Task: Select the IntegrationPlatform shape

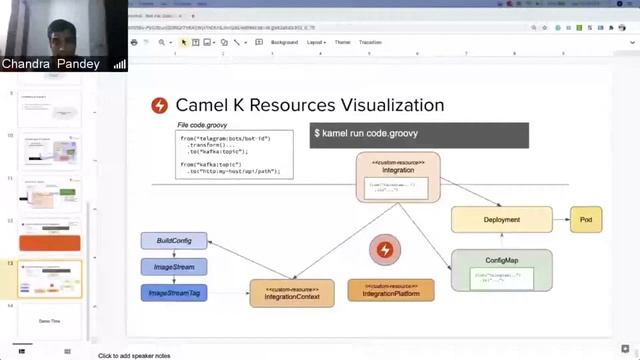Action: [x=391, y=290]
